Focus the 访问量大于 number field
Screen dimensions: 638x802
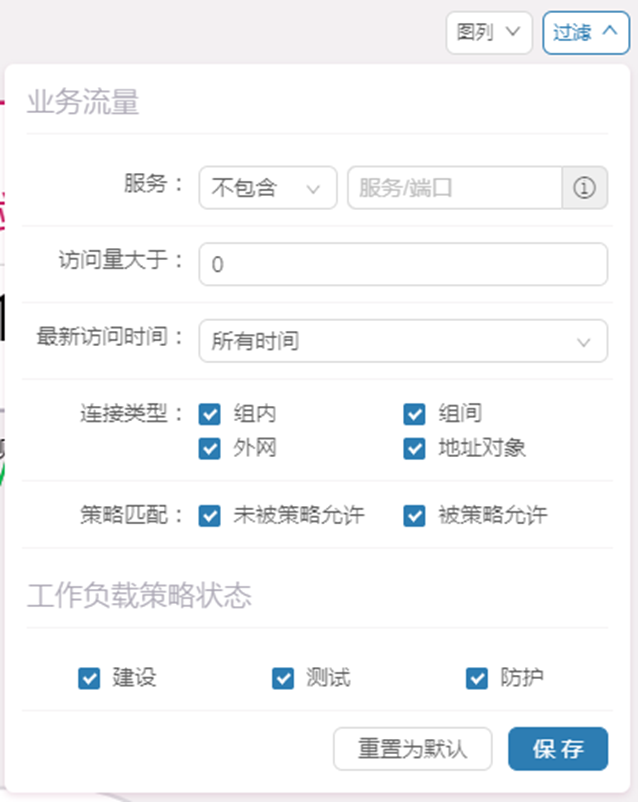402,264
